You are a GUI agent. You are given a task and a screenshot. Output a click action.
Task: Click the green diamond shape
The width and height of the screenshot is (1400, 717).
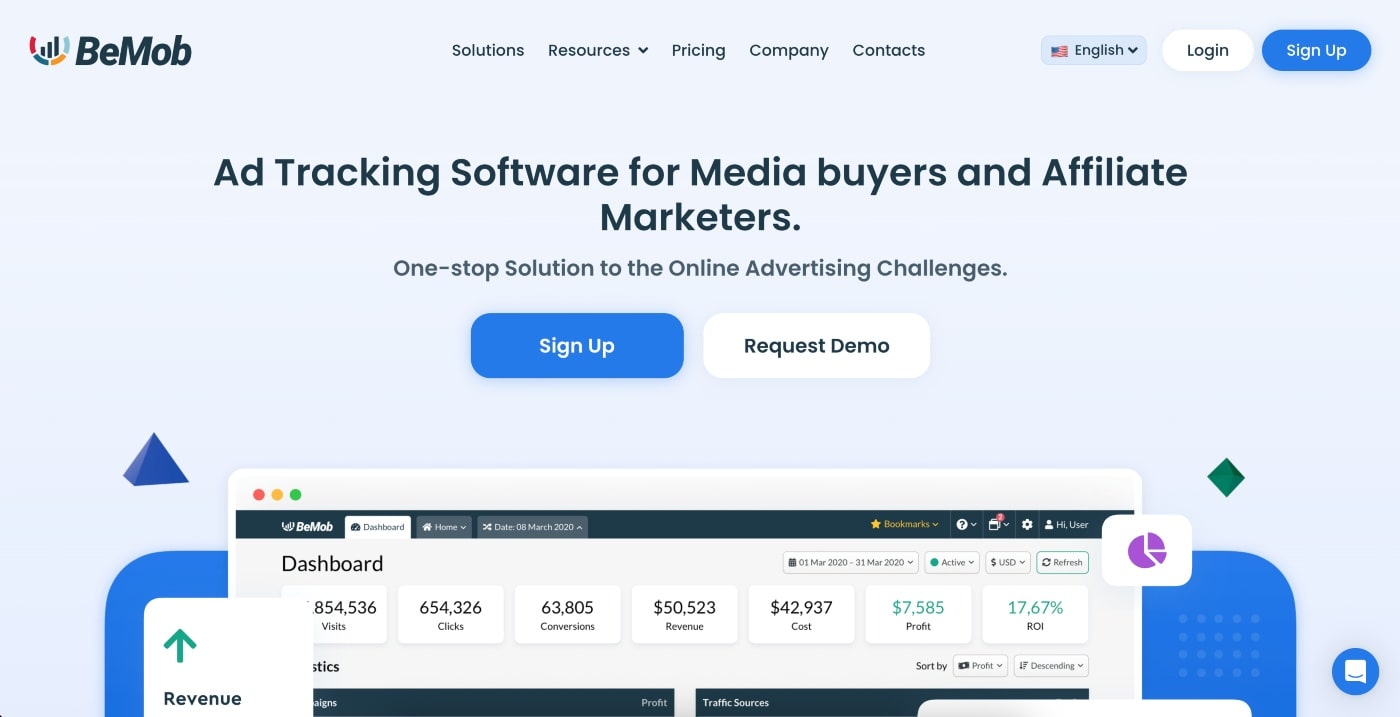(x=1225, y=477)
